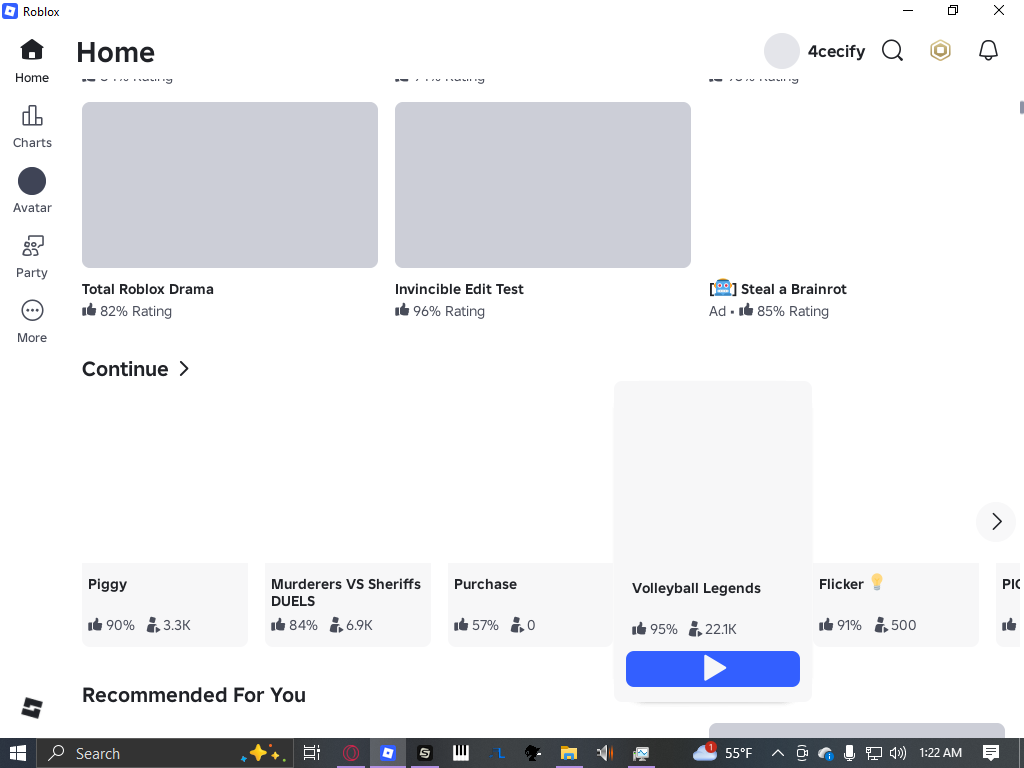The height and width of the screenshot is (768, 1024).
Task: Click the Volleyball Legends title
Action: coord(696,588)
